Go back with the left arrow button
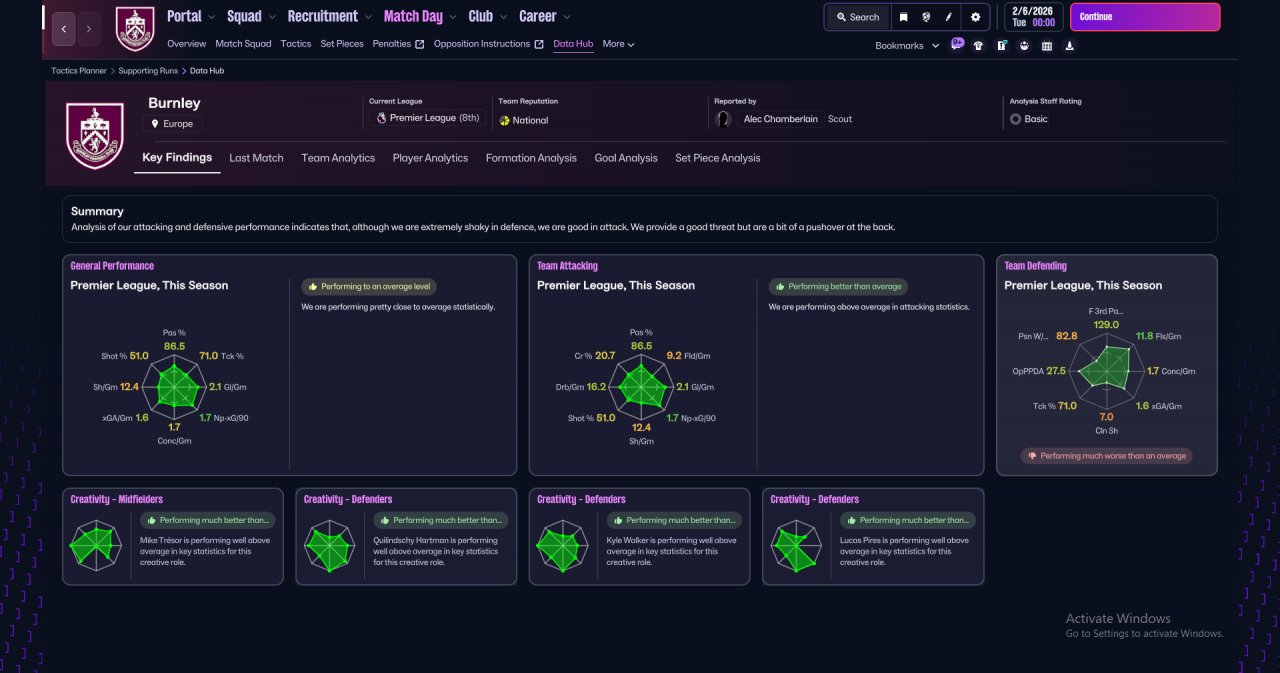The width and height of the screenshot is (1280, 673). pyautogui.click(x=63, y=29)
